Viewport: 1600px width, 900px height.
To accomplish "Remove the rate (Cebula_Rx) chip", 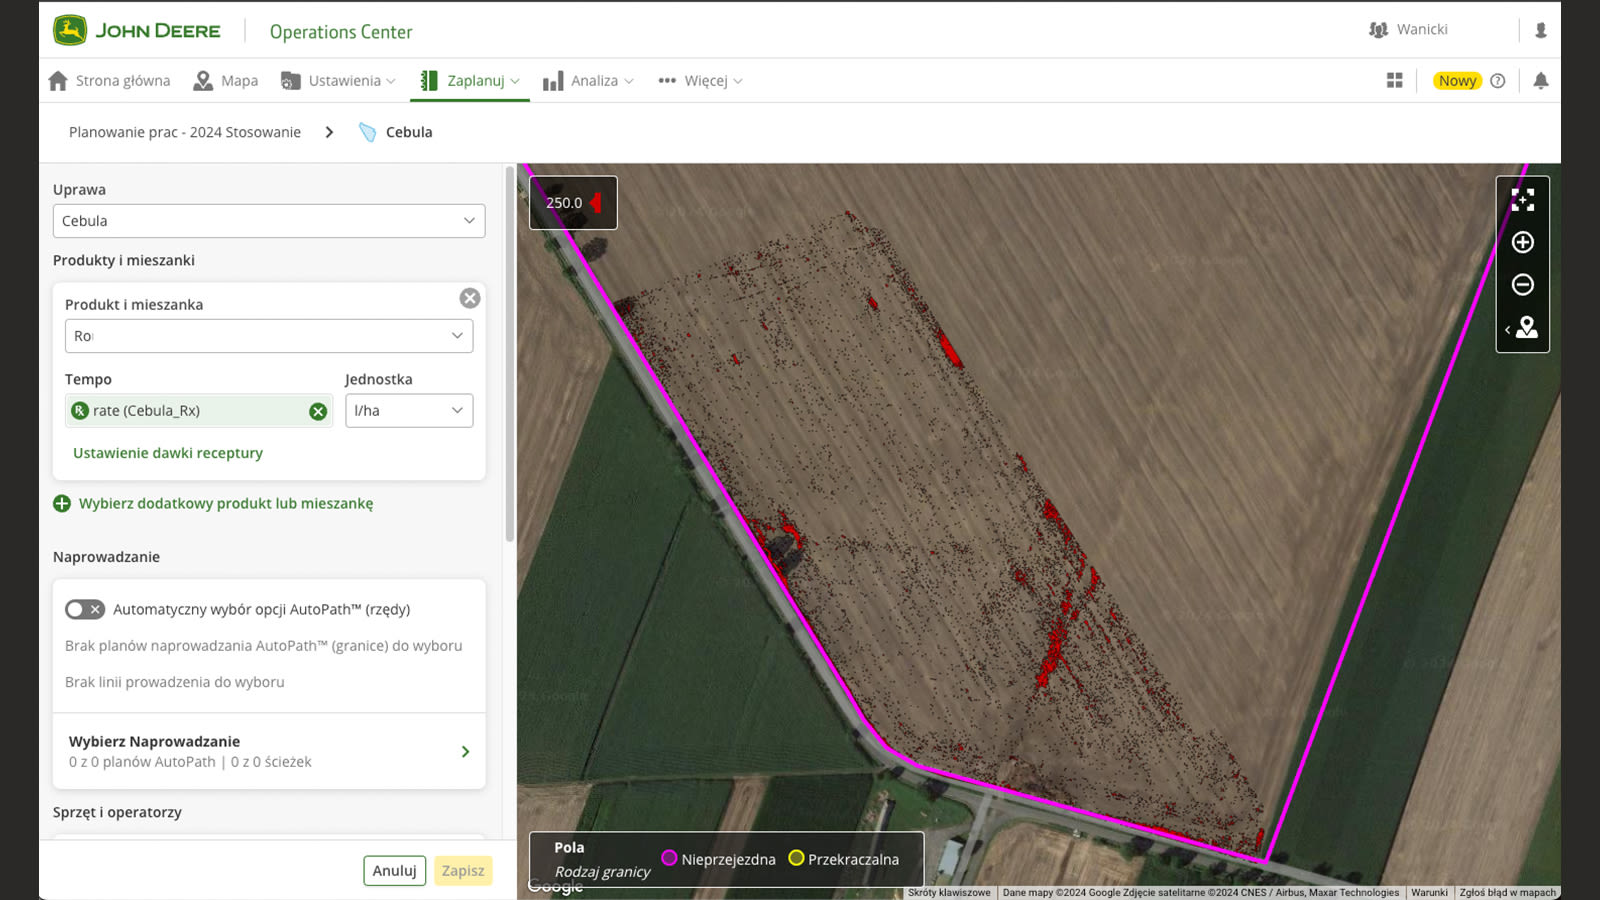I will 318,410.
